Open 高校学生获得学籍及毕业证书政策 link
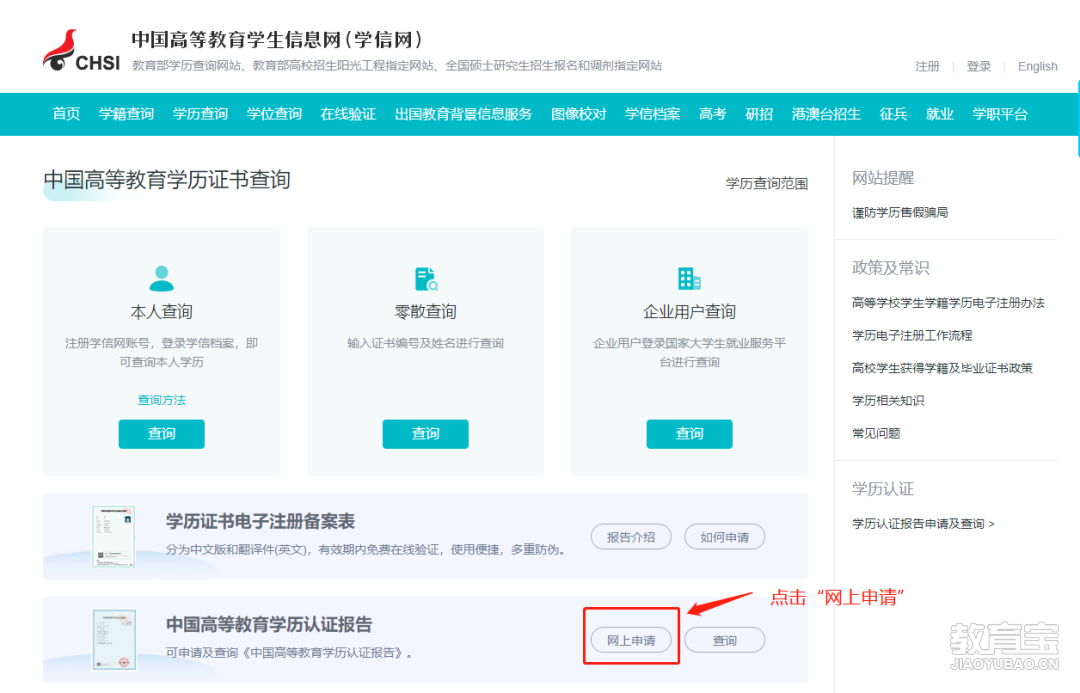This screenshot has width=1080, height=693. click(942, 368)
